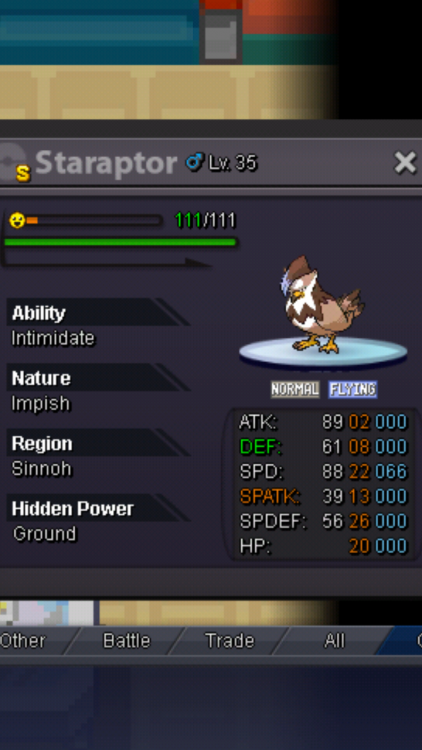The width and height of the screenshot is (422, 750).
Task: Click the happiness smiley face icon
Action: (17, 220)
